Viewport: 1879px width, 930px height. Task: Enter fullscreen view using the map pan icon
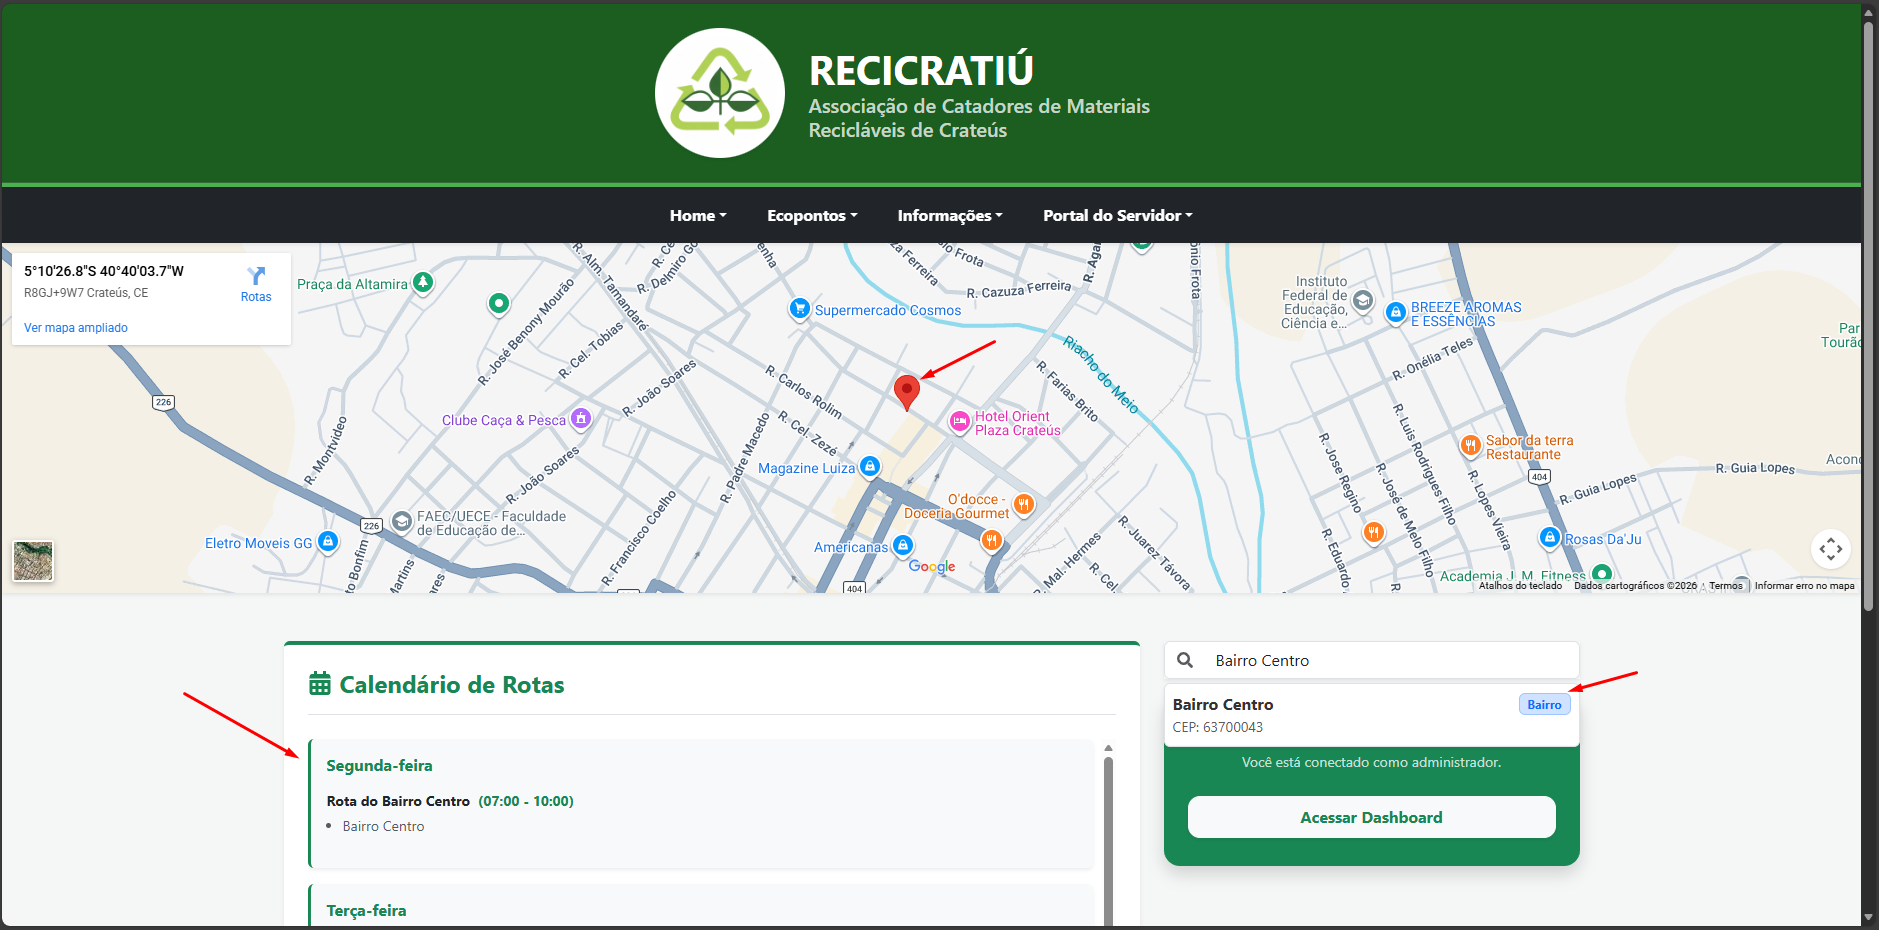click(1831, 549)
